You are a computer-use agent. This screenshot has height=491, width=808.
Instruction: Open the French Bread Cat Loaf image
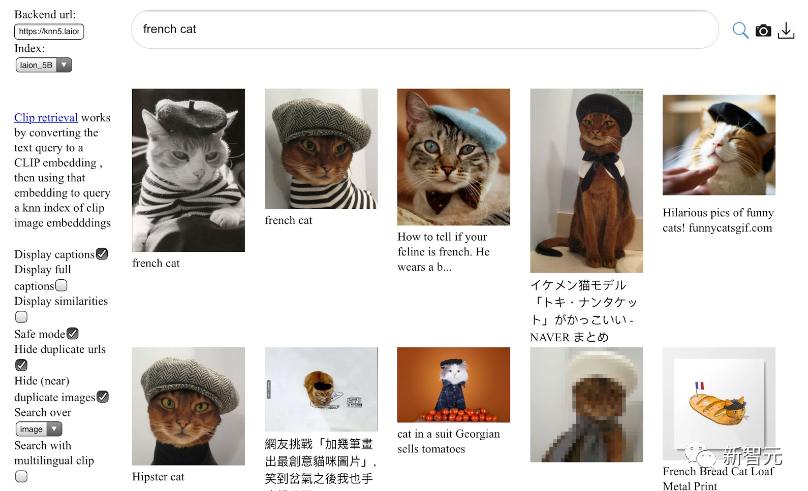click(718, 404)
